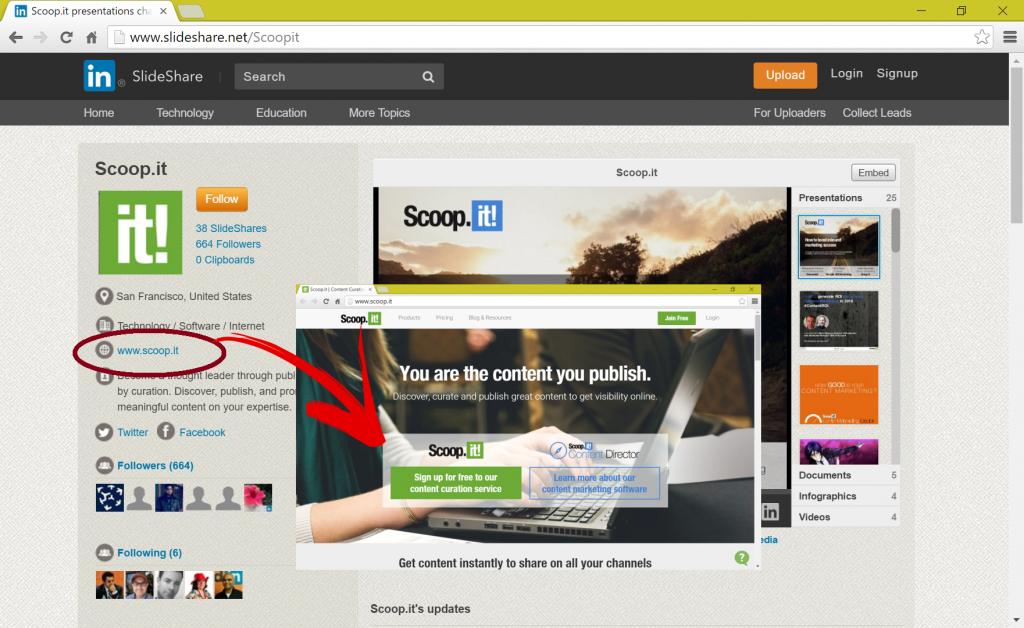Open first follower avatar with arrows pattern
This screenshot has height=628, width=1024.
110,497
